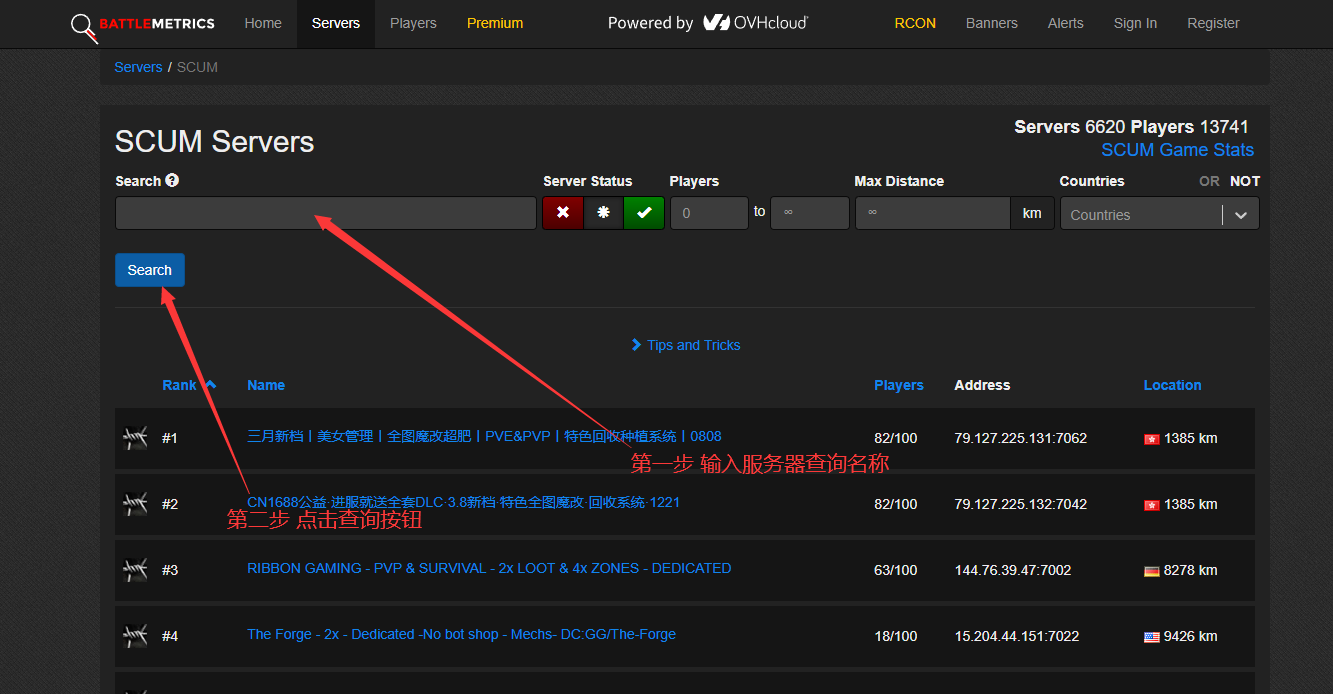Screen dimensions: 1333x694
Task: Toggle the green checkmark online status
Action: (644, 213)
